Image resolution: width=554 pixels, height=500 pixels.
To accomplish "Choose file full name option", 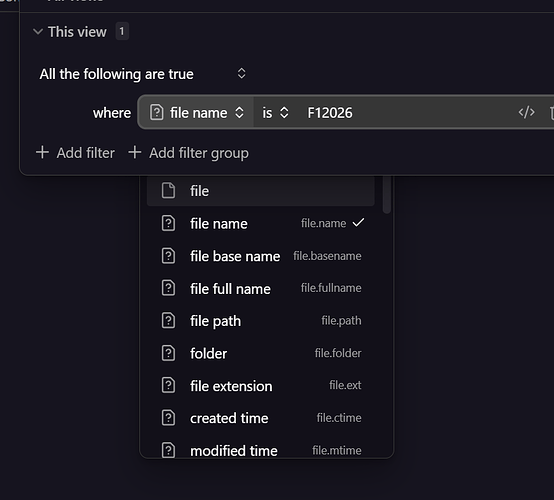I will (261, 289).
